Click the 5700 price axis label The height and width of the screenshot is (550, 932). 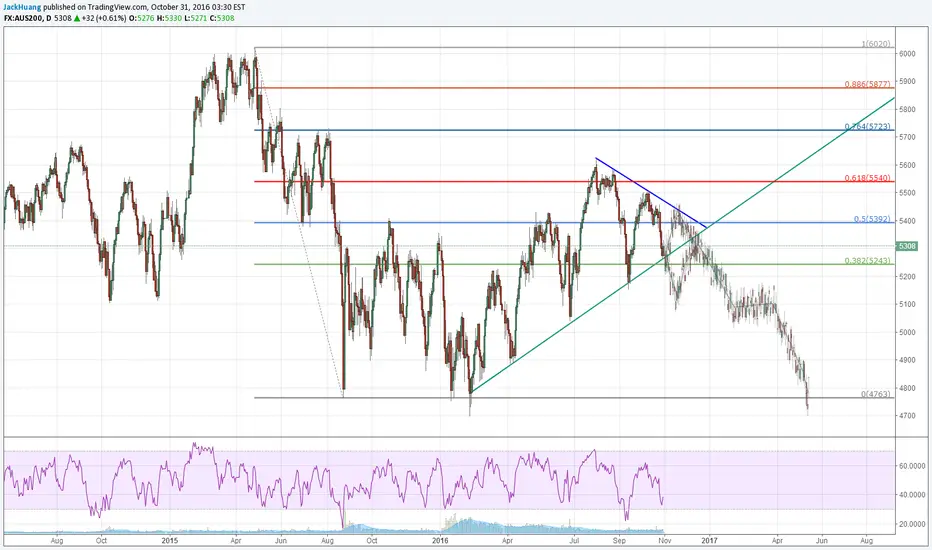point(907,137)
